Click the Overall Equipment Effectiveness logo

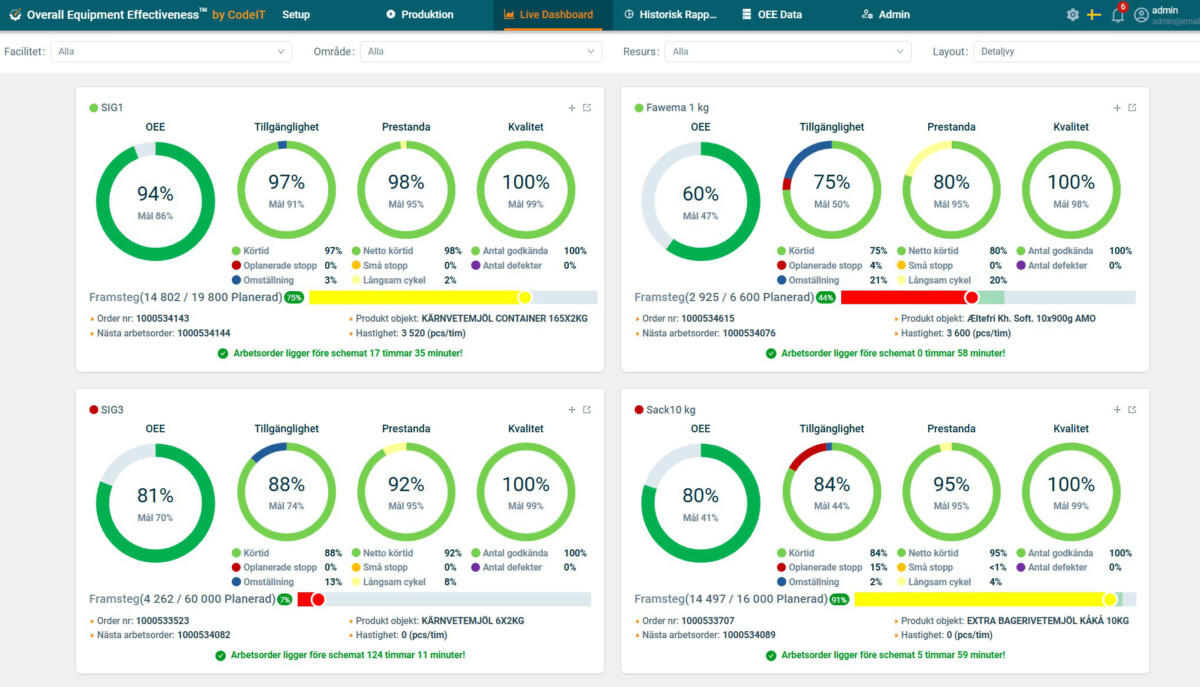coord(14,14)
